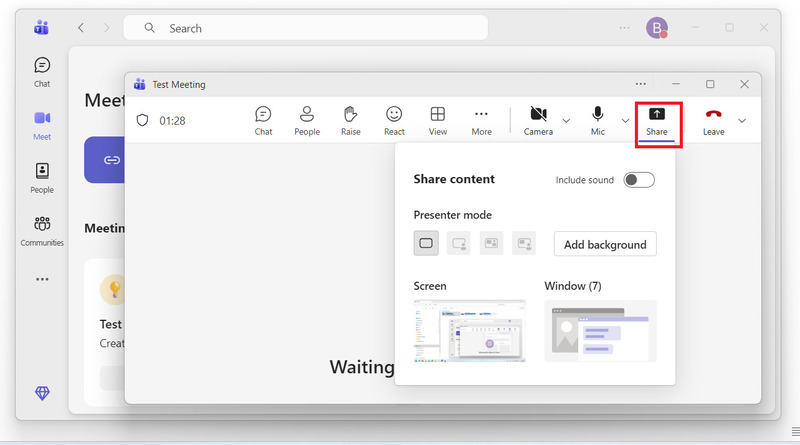
Task: Show the People participants list
Action: [307, 120]
